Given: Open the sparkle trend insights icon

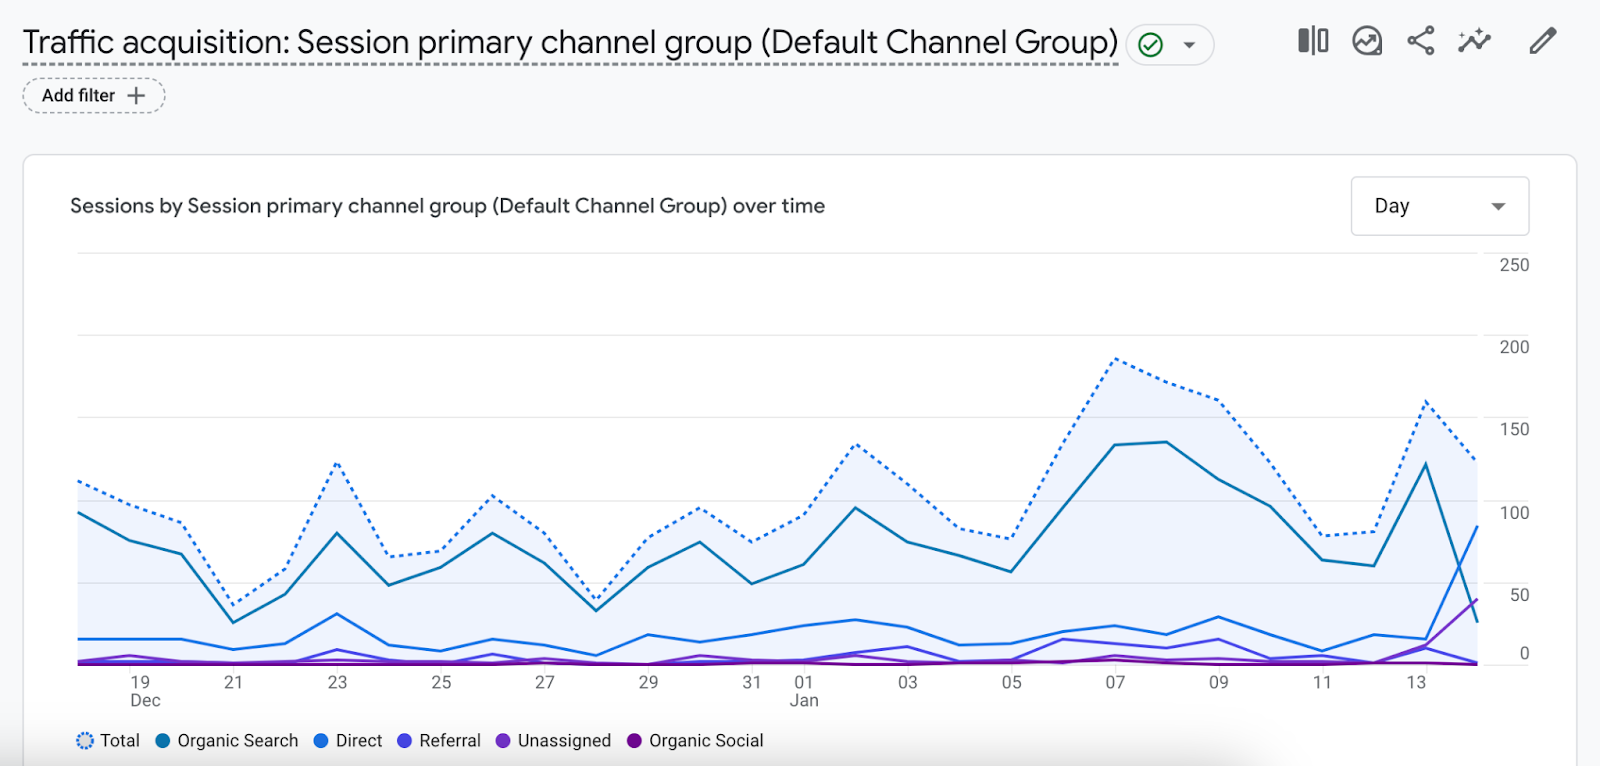Looking at the screenshot, I should [1474, 41].
